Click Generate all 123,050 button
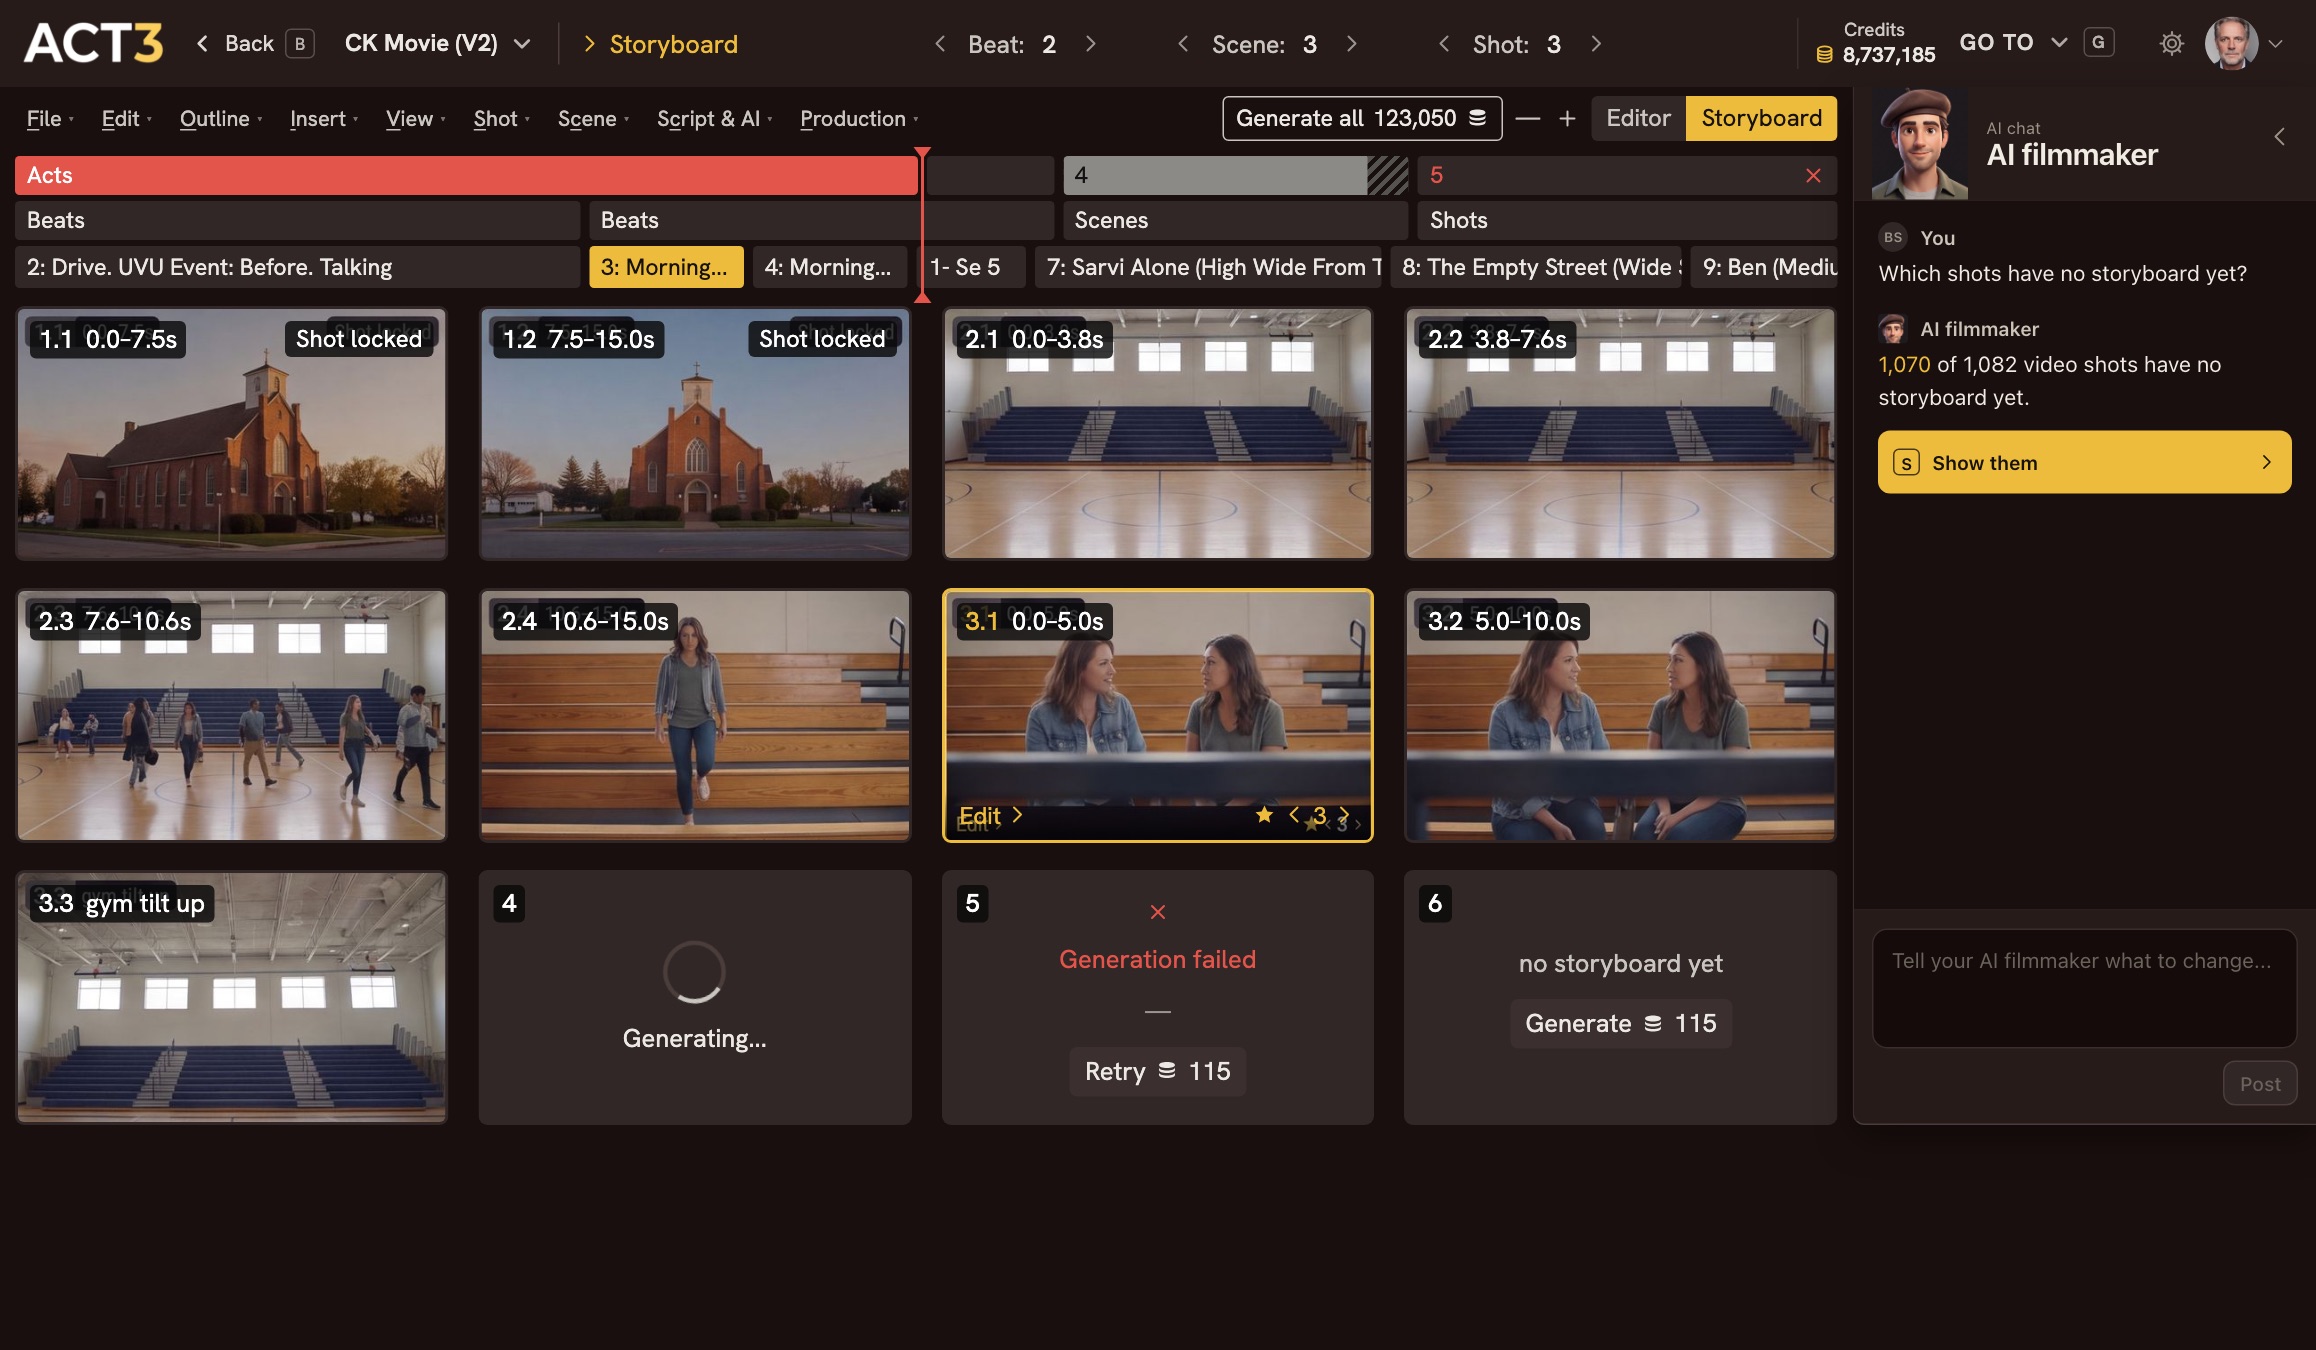Screen dimensions: 2316x1350 (1362, 118)
